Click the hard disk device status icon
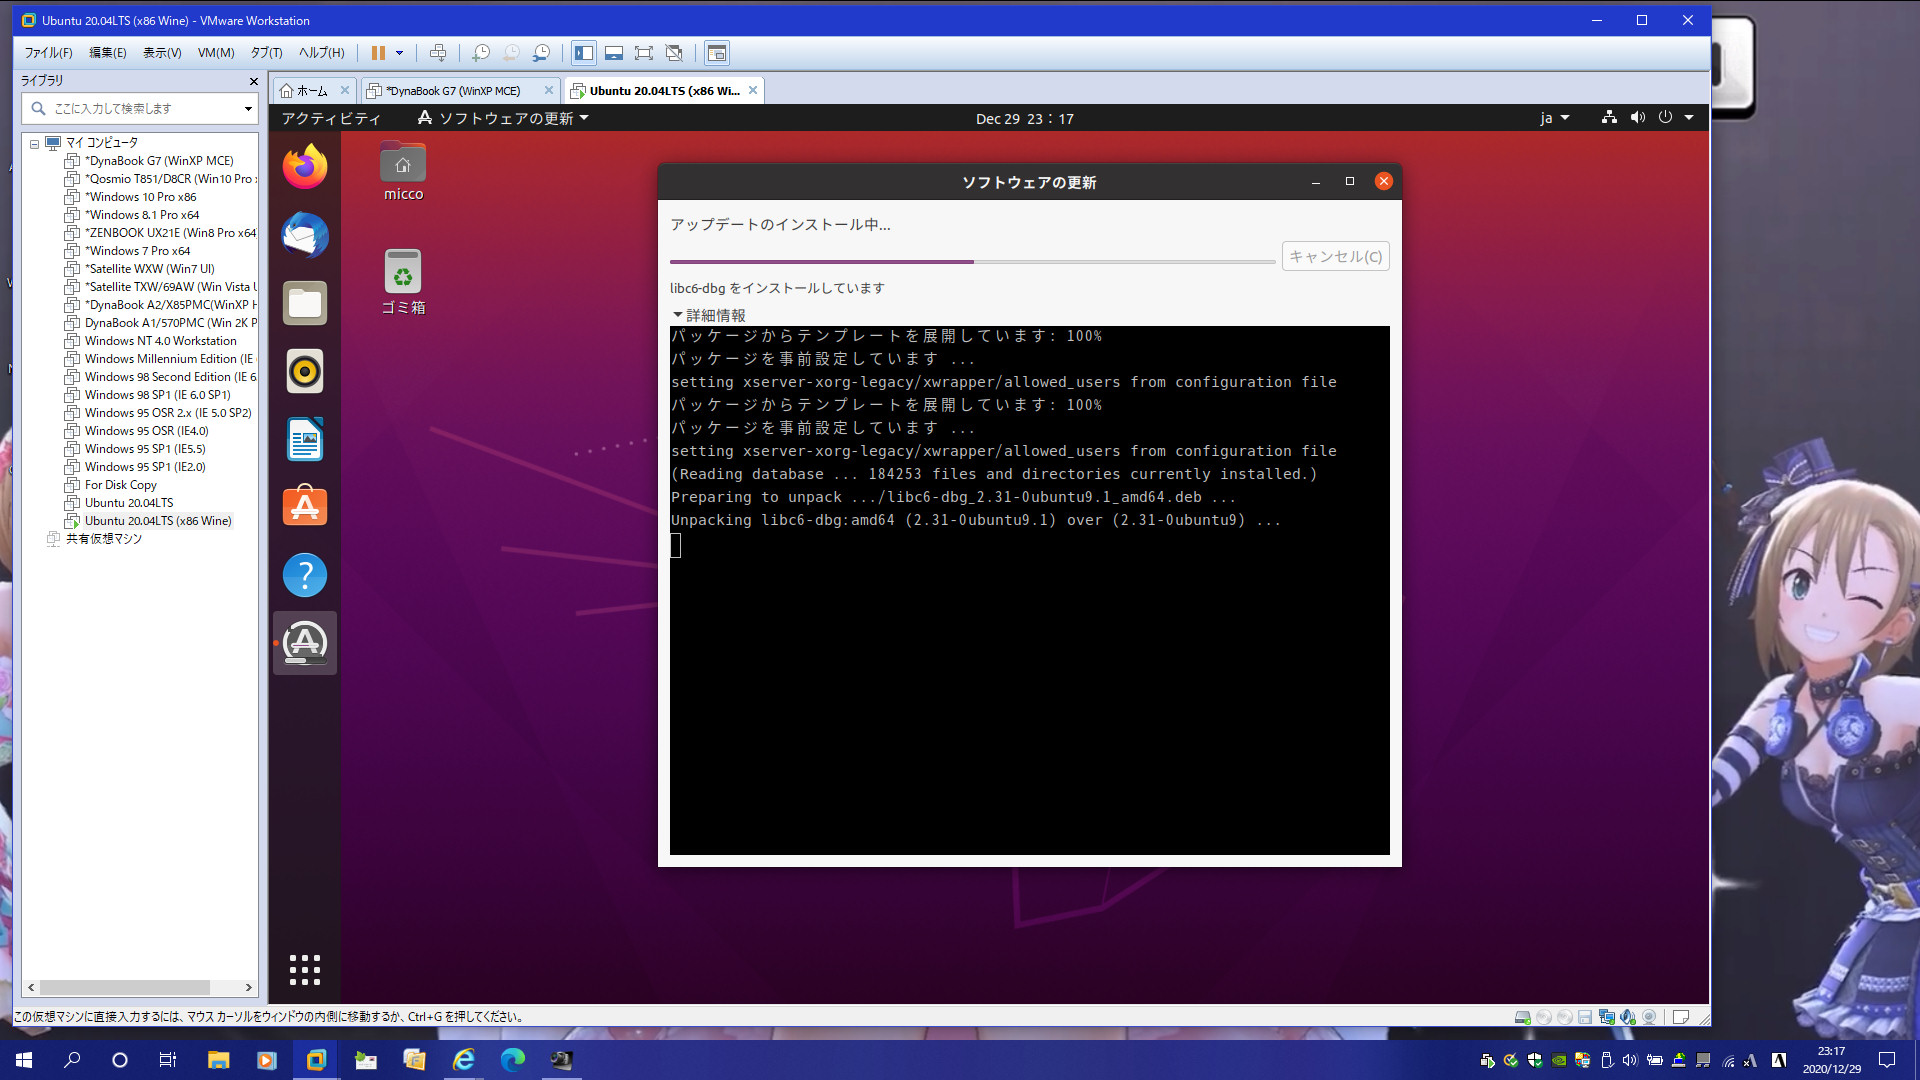 tap(1522, 1017)
